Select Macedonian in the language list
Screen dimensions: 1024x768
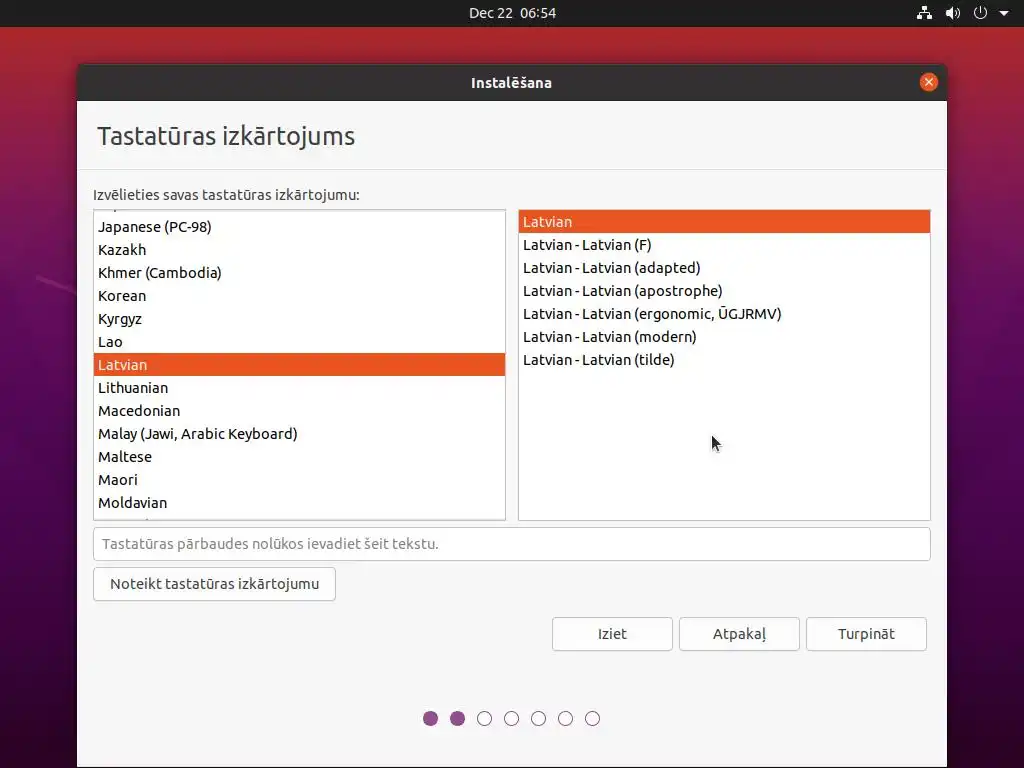[299, 411]
